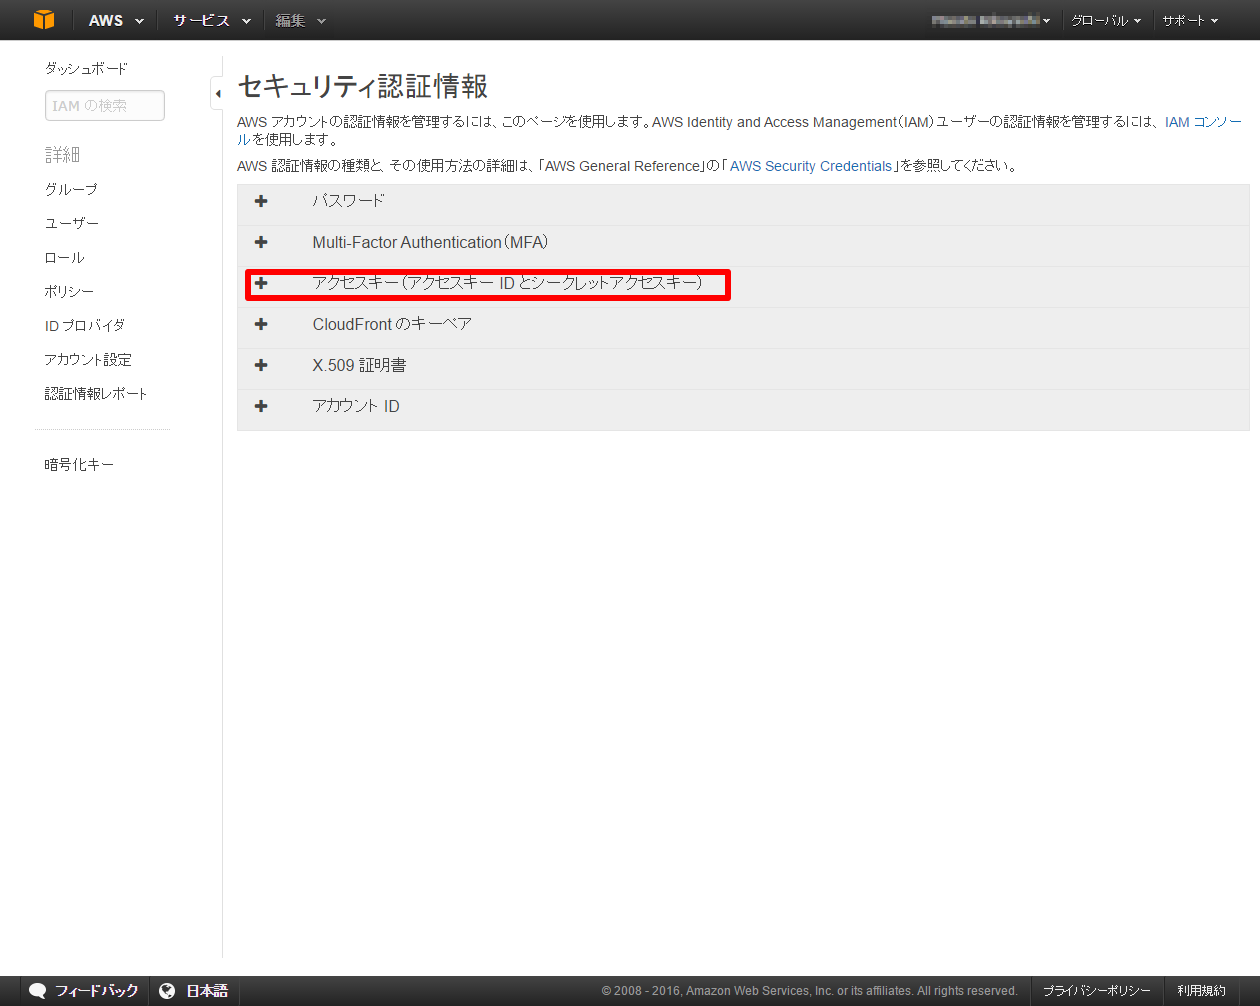The width and height of the screenshot is (1260, 1006).
Task: Open the AWS dropdown menu
Action: (116, 20)
